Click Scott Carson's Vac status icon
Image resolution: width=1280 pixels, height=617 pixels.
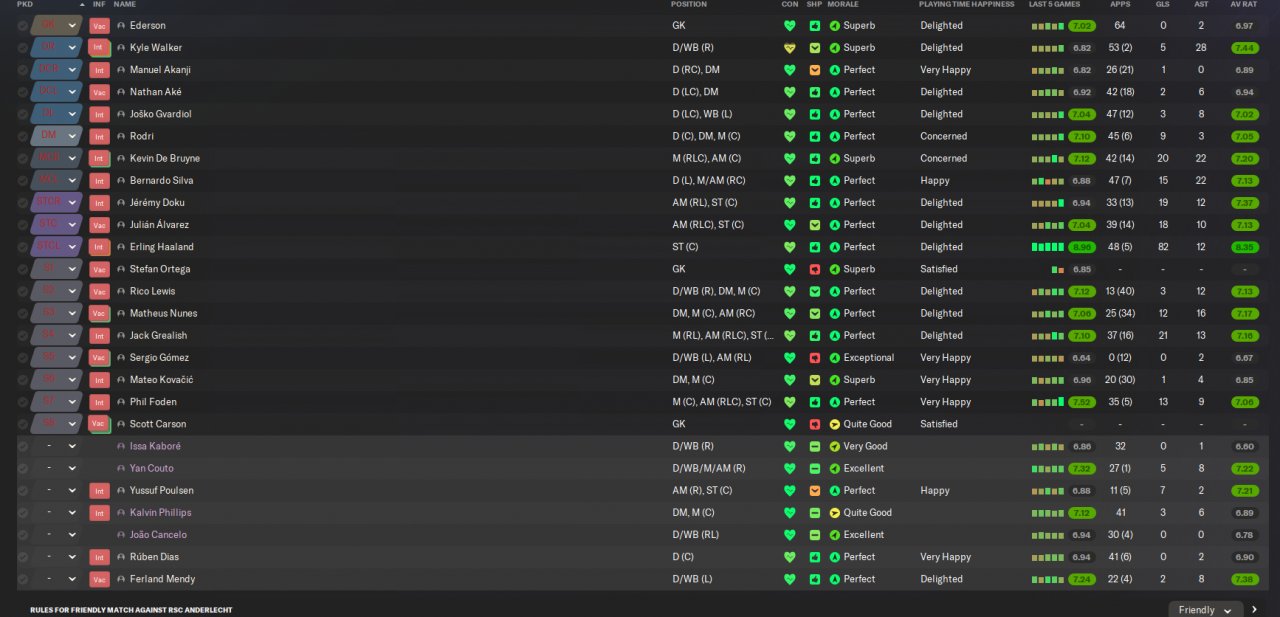[99, 424]
